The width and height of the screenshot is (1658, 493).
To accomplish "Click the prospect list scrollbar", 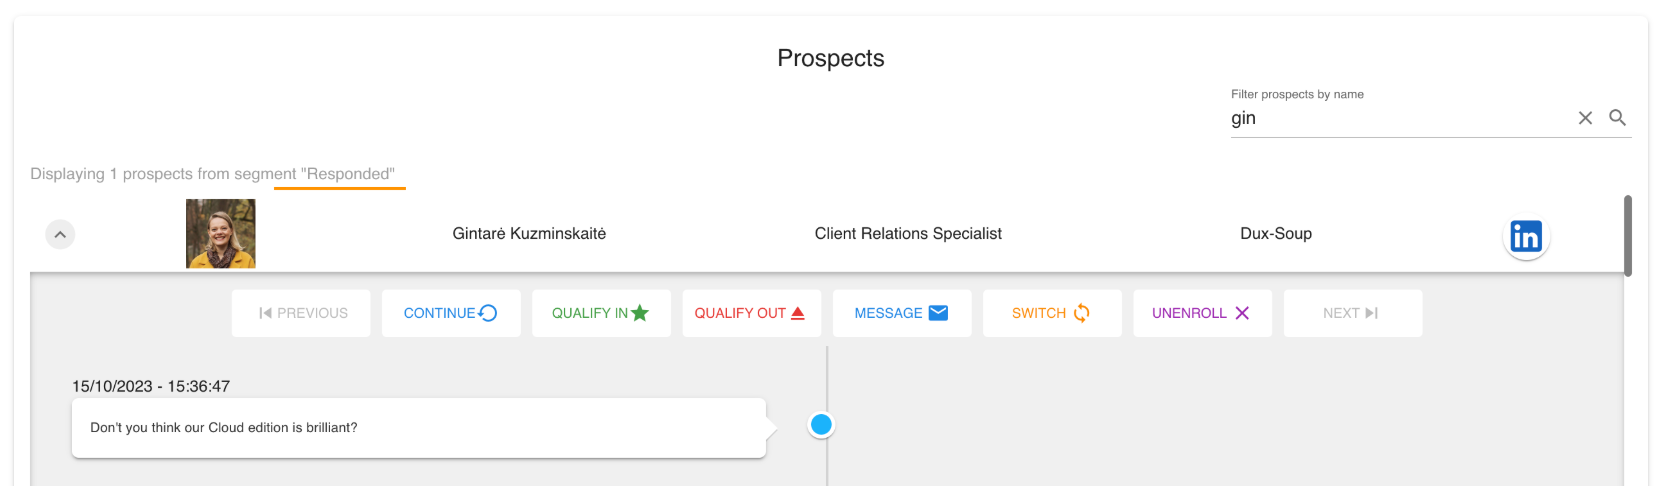I will (1628, 236).
